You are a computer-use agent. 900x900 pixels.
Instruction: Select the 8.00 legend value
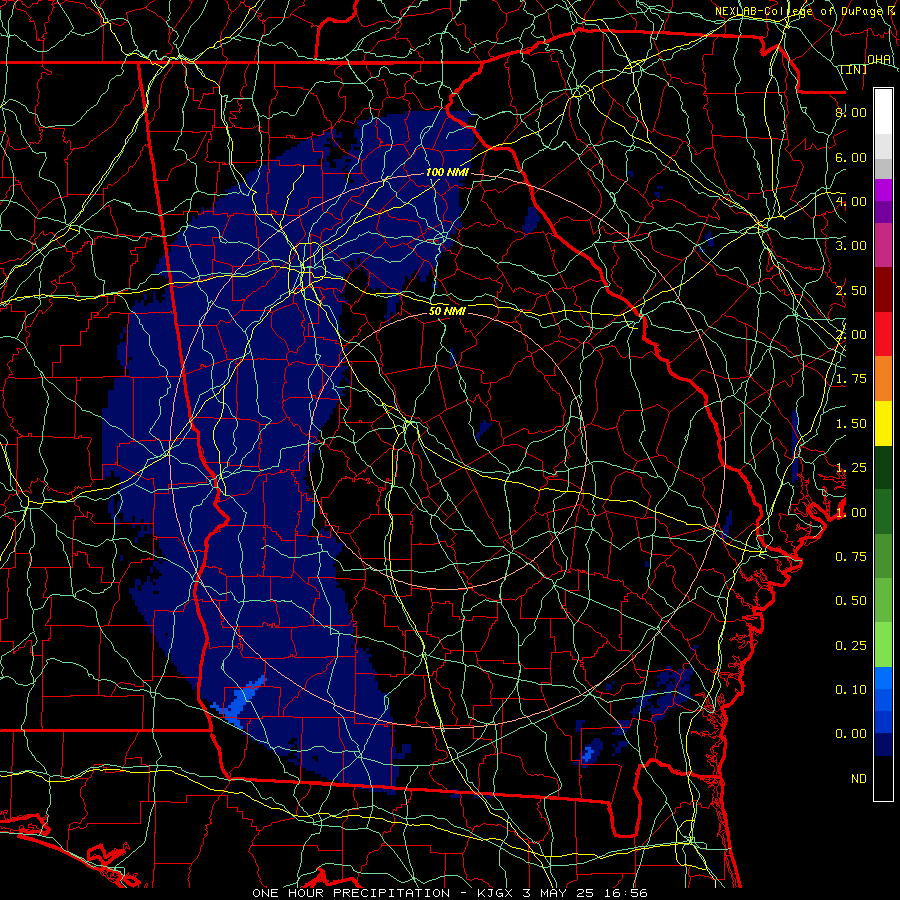point(851,112)
